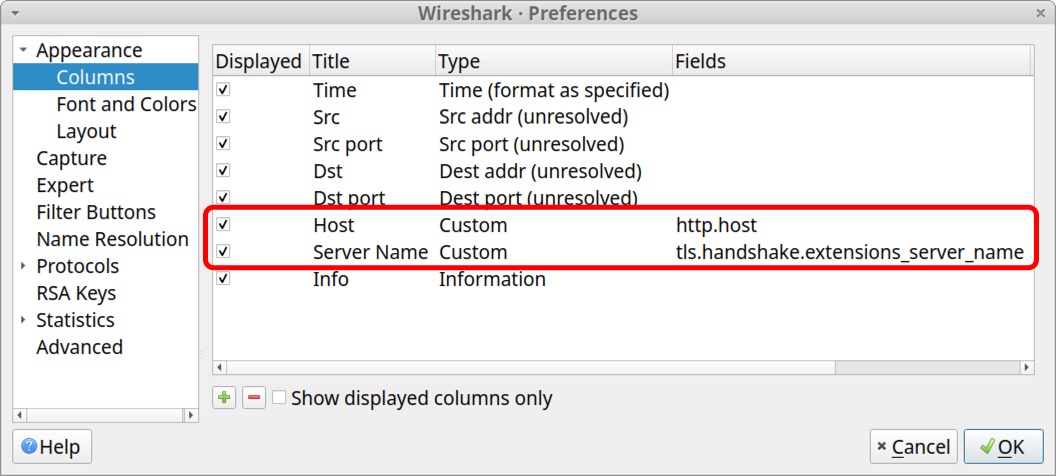Viewport: 1056px width, 476px height.
Task: Click the red minus remove-column icon
Action: click(254, 398)
